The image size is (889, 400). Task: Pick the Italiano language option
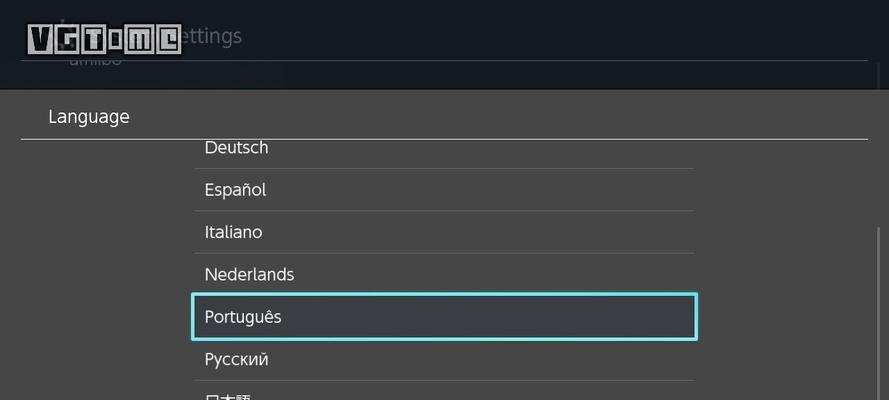(x=444, y=232)
